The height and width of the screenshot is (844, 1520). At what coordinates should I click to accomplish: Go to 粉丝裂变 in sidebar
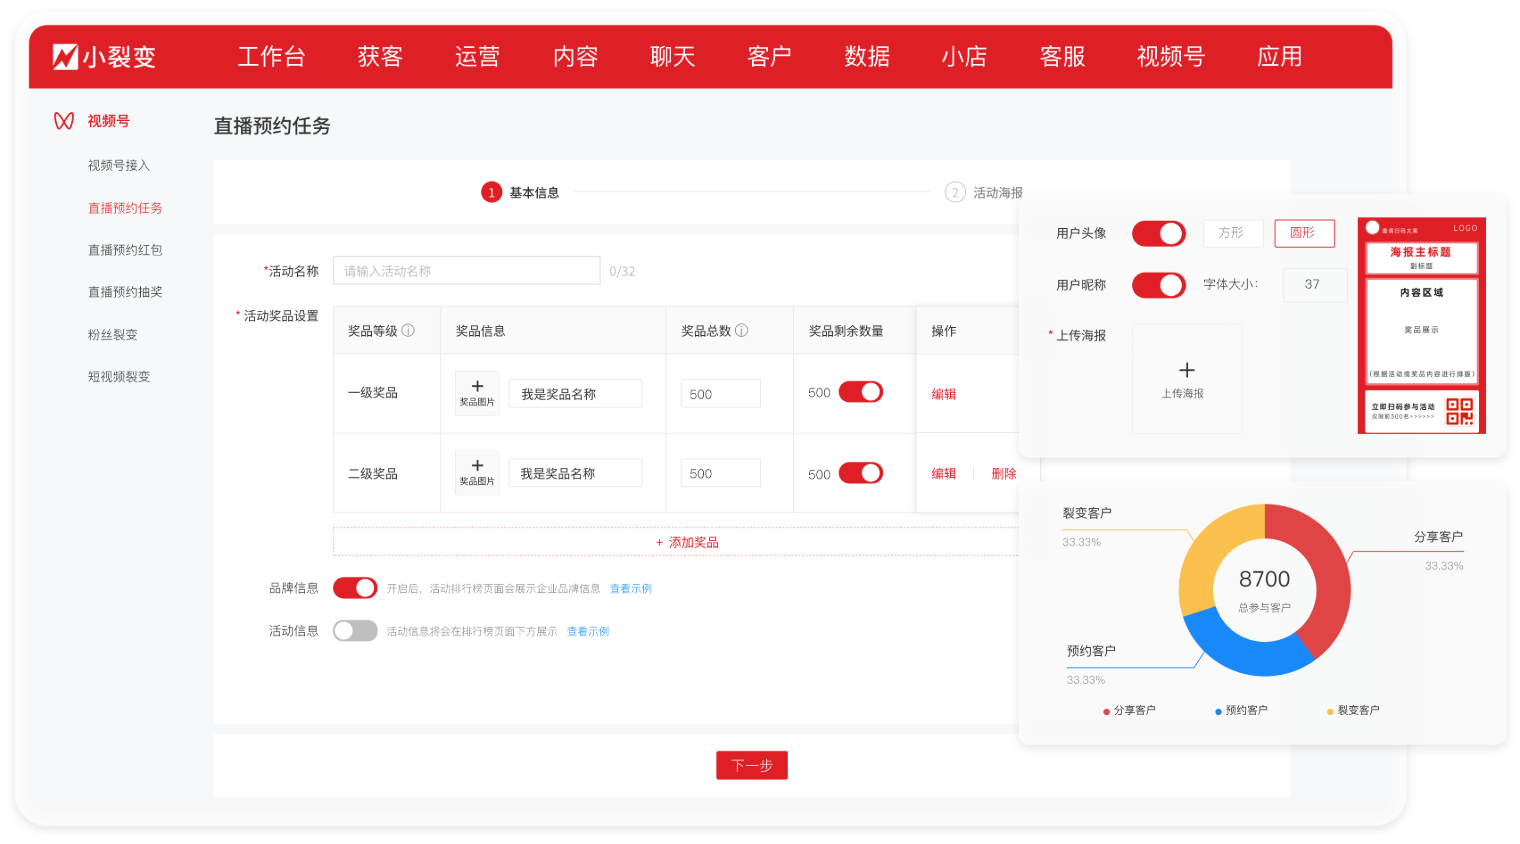point(113,335)
